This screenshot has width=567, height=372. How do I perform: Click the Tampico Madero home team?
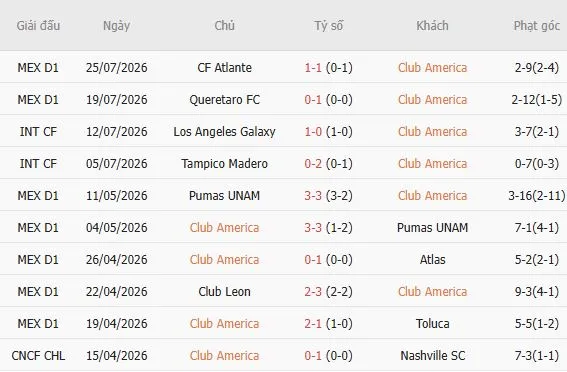pos(225,163)
